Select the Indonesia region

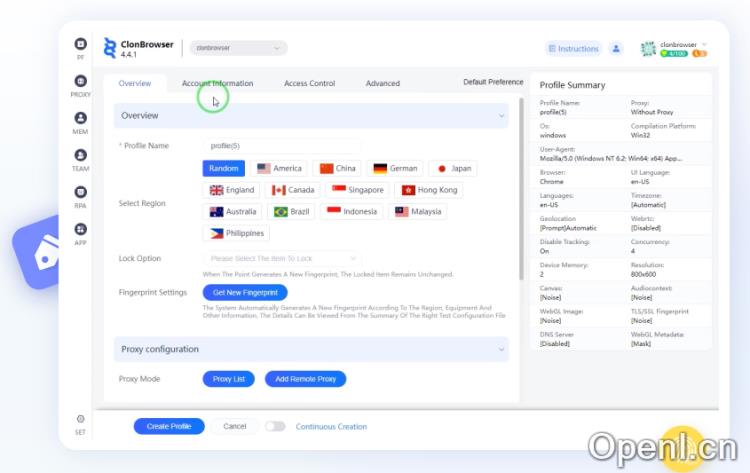click(x=352, y=211)
